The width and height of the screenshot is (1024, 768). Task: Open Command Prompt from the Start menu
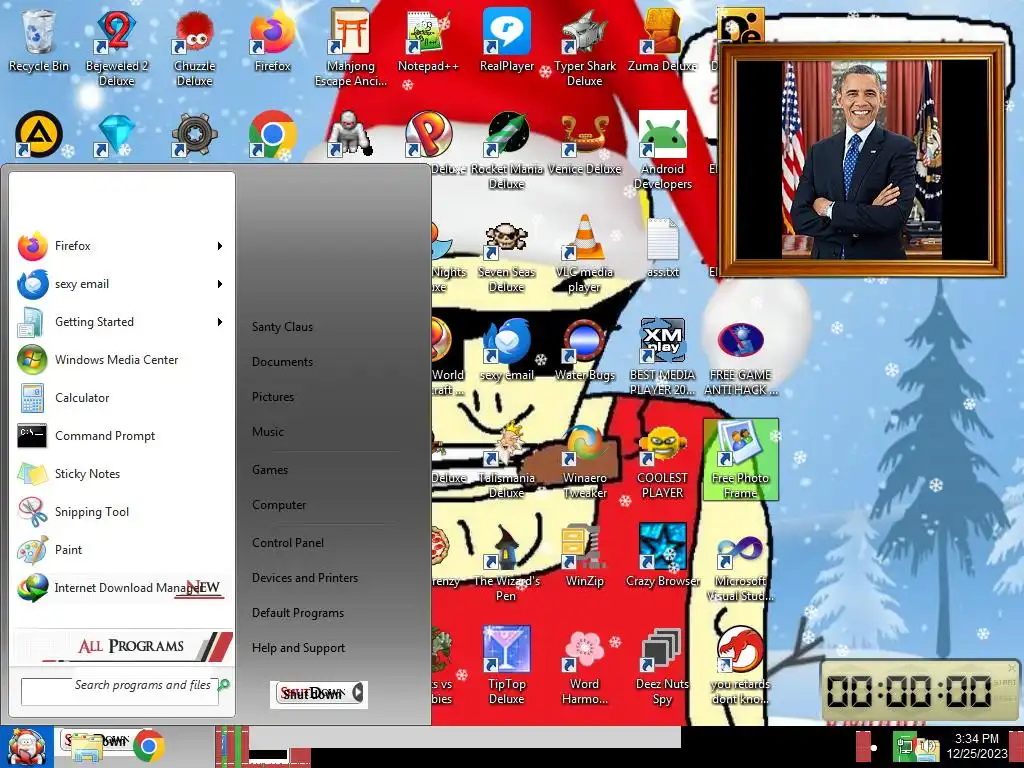click(120, 436)
